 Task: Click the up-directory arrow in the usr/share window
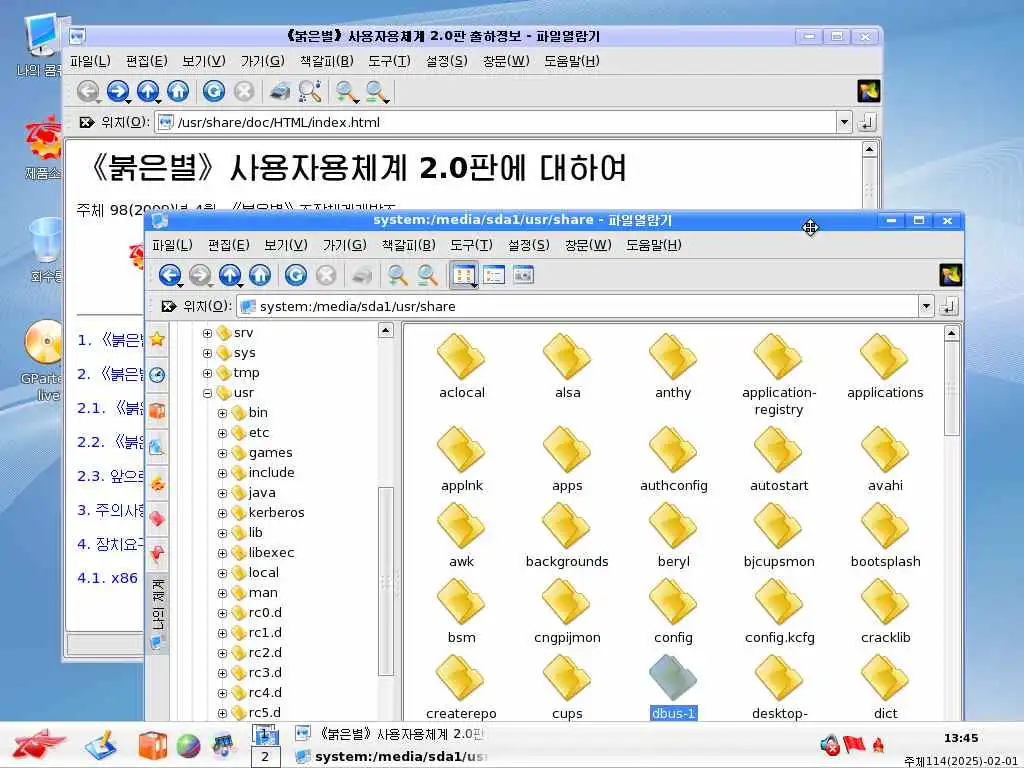(x=229, y=275)
